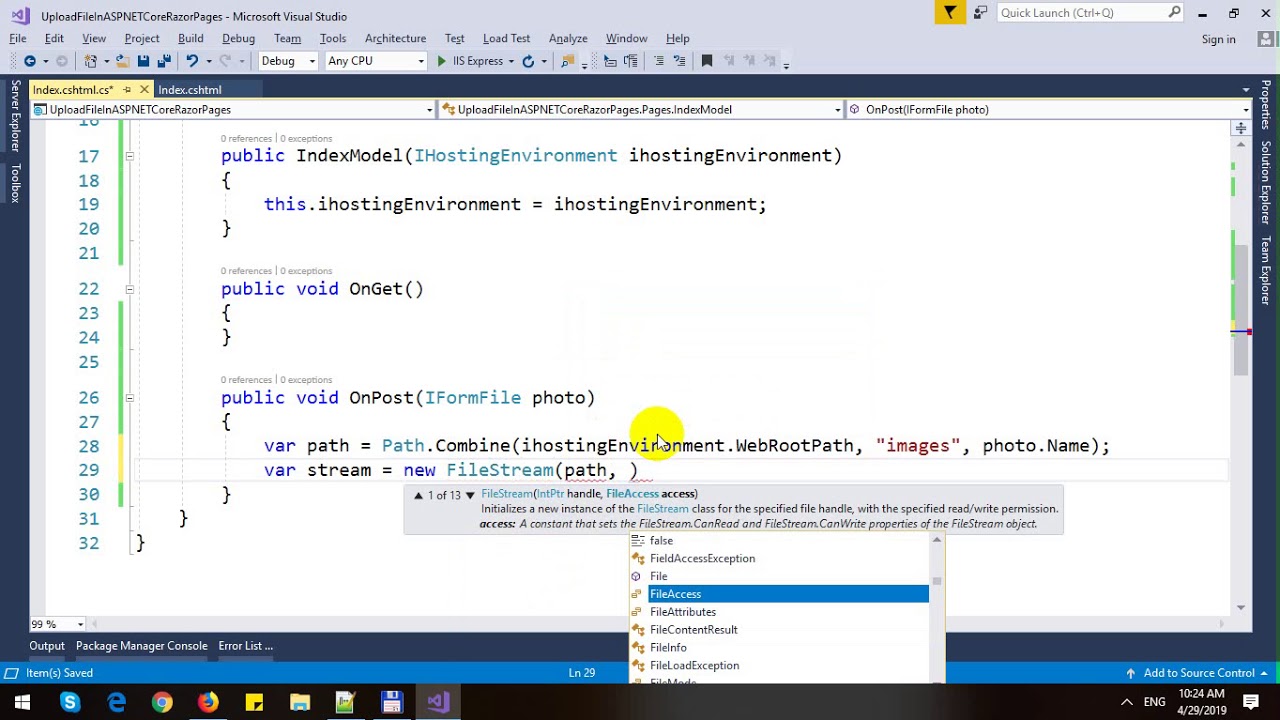Open the Edit menu
Screen dimensions: 1280x720
[x=54, y=38]
